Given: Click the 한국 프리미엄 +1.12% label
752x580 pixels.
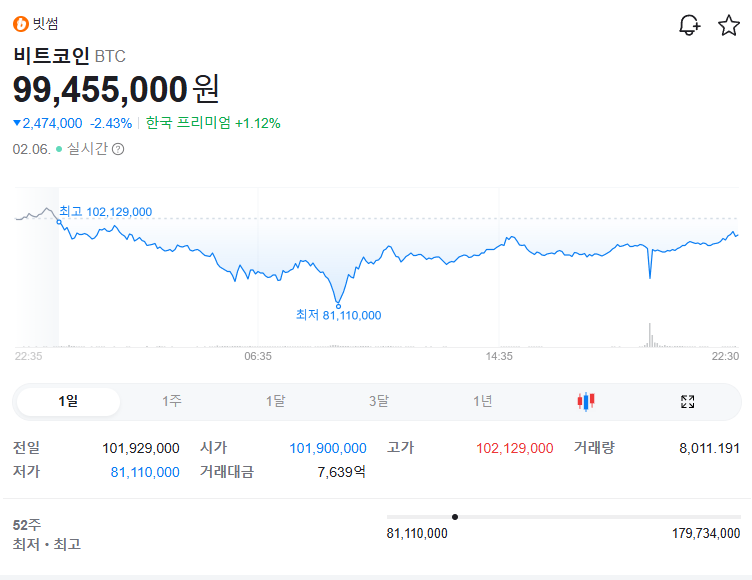Looking at the screenshot, I should 213,123.
